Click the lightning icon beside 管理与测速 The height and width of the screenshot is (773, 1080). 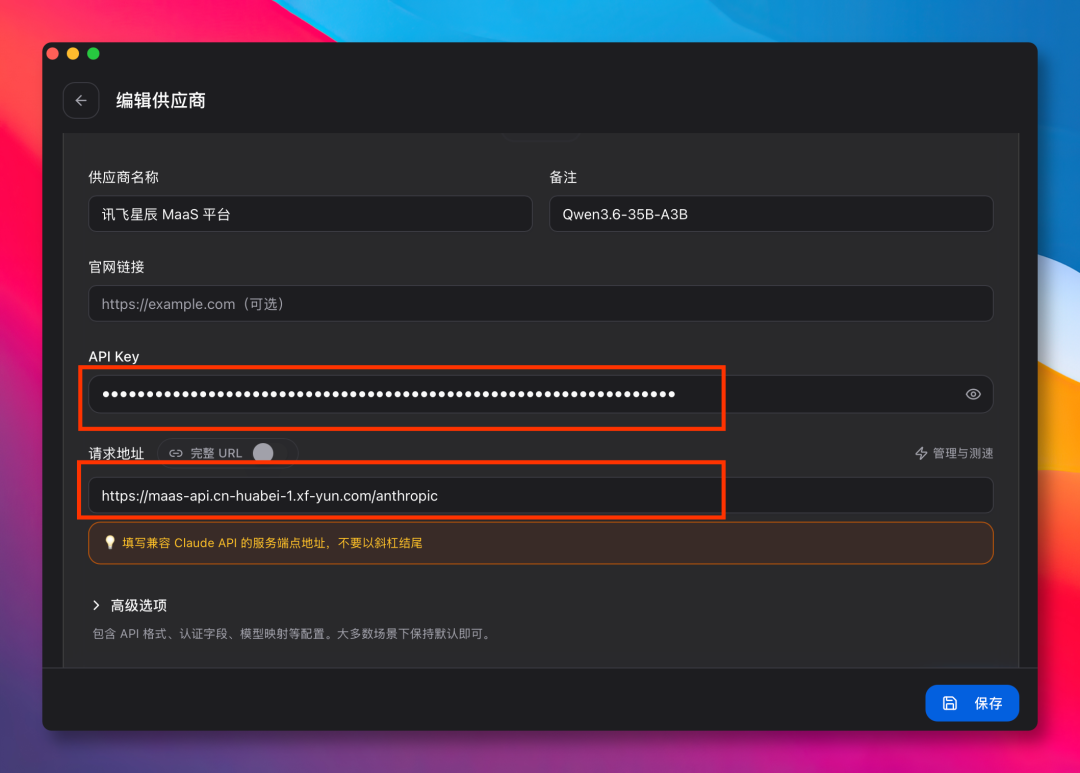921,453
